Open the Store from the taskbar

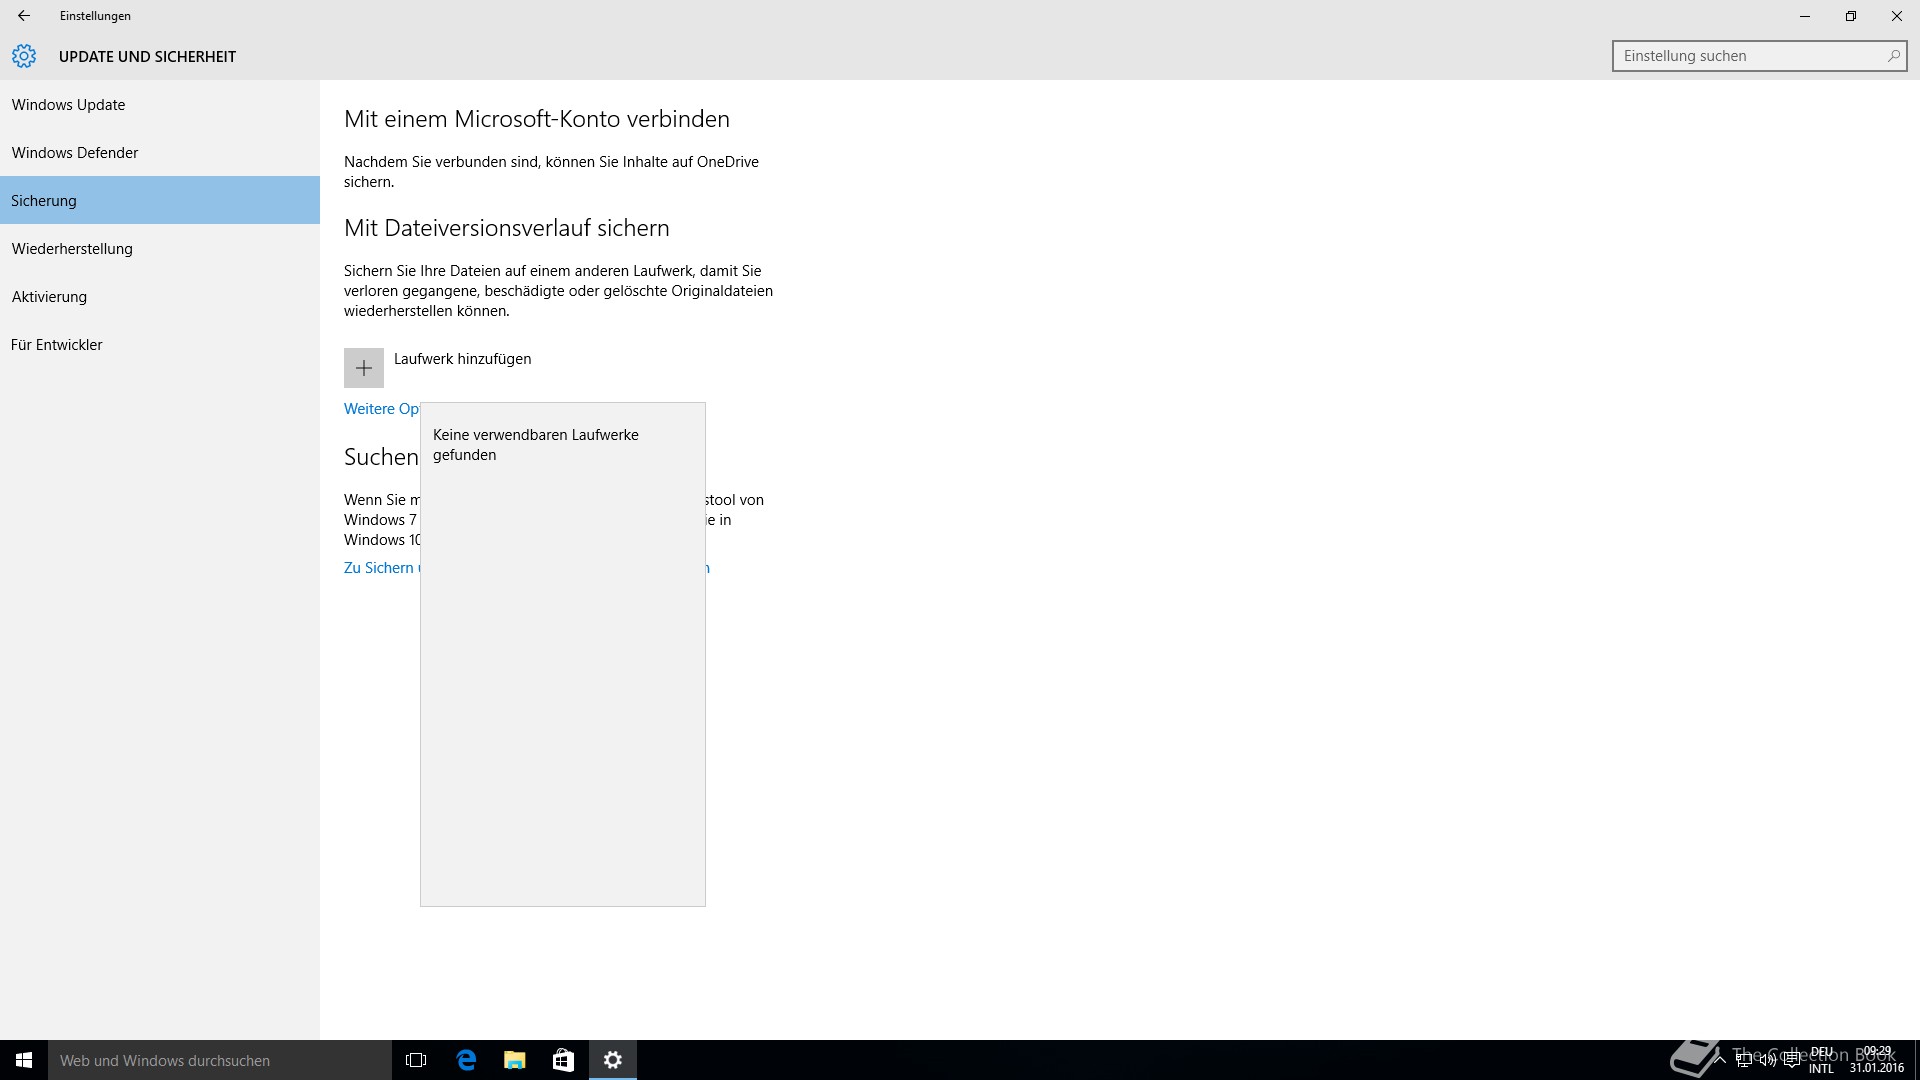563,1060
